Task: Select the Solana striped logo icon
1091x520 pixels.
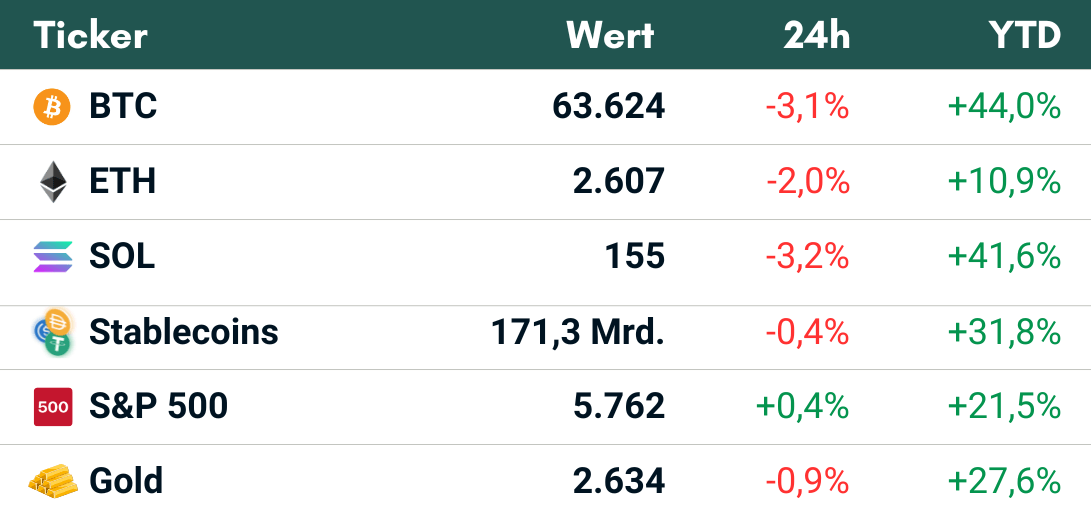Action: pyautogui.click(x=53, y=257)
